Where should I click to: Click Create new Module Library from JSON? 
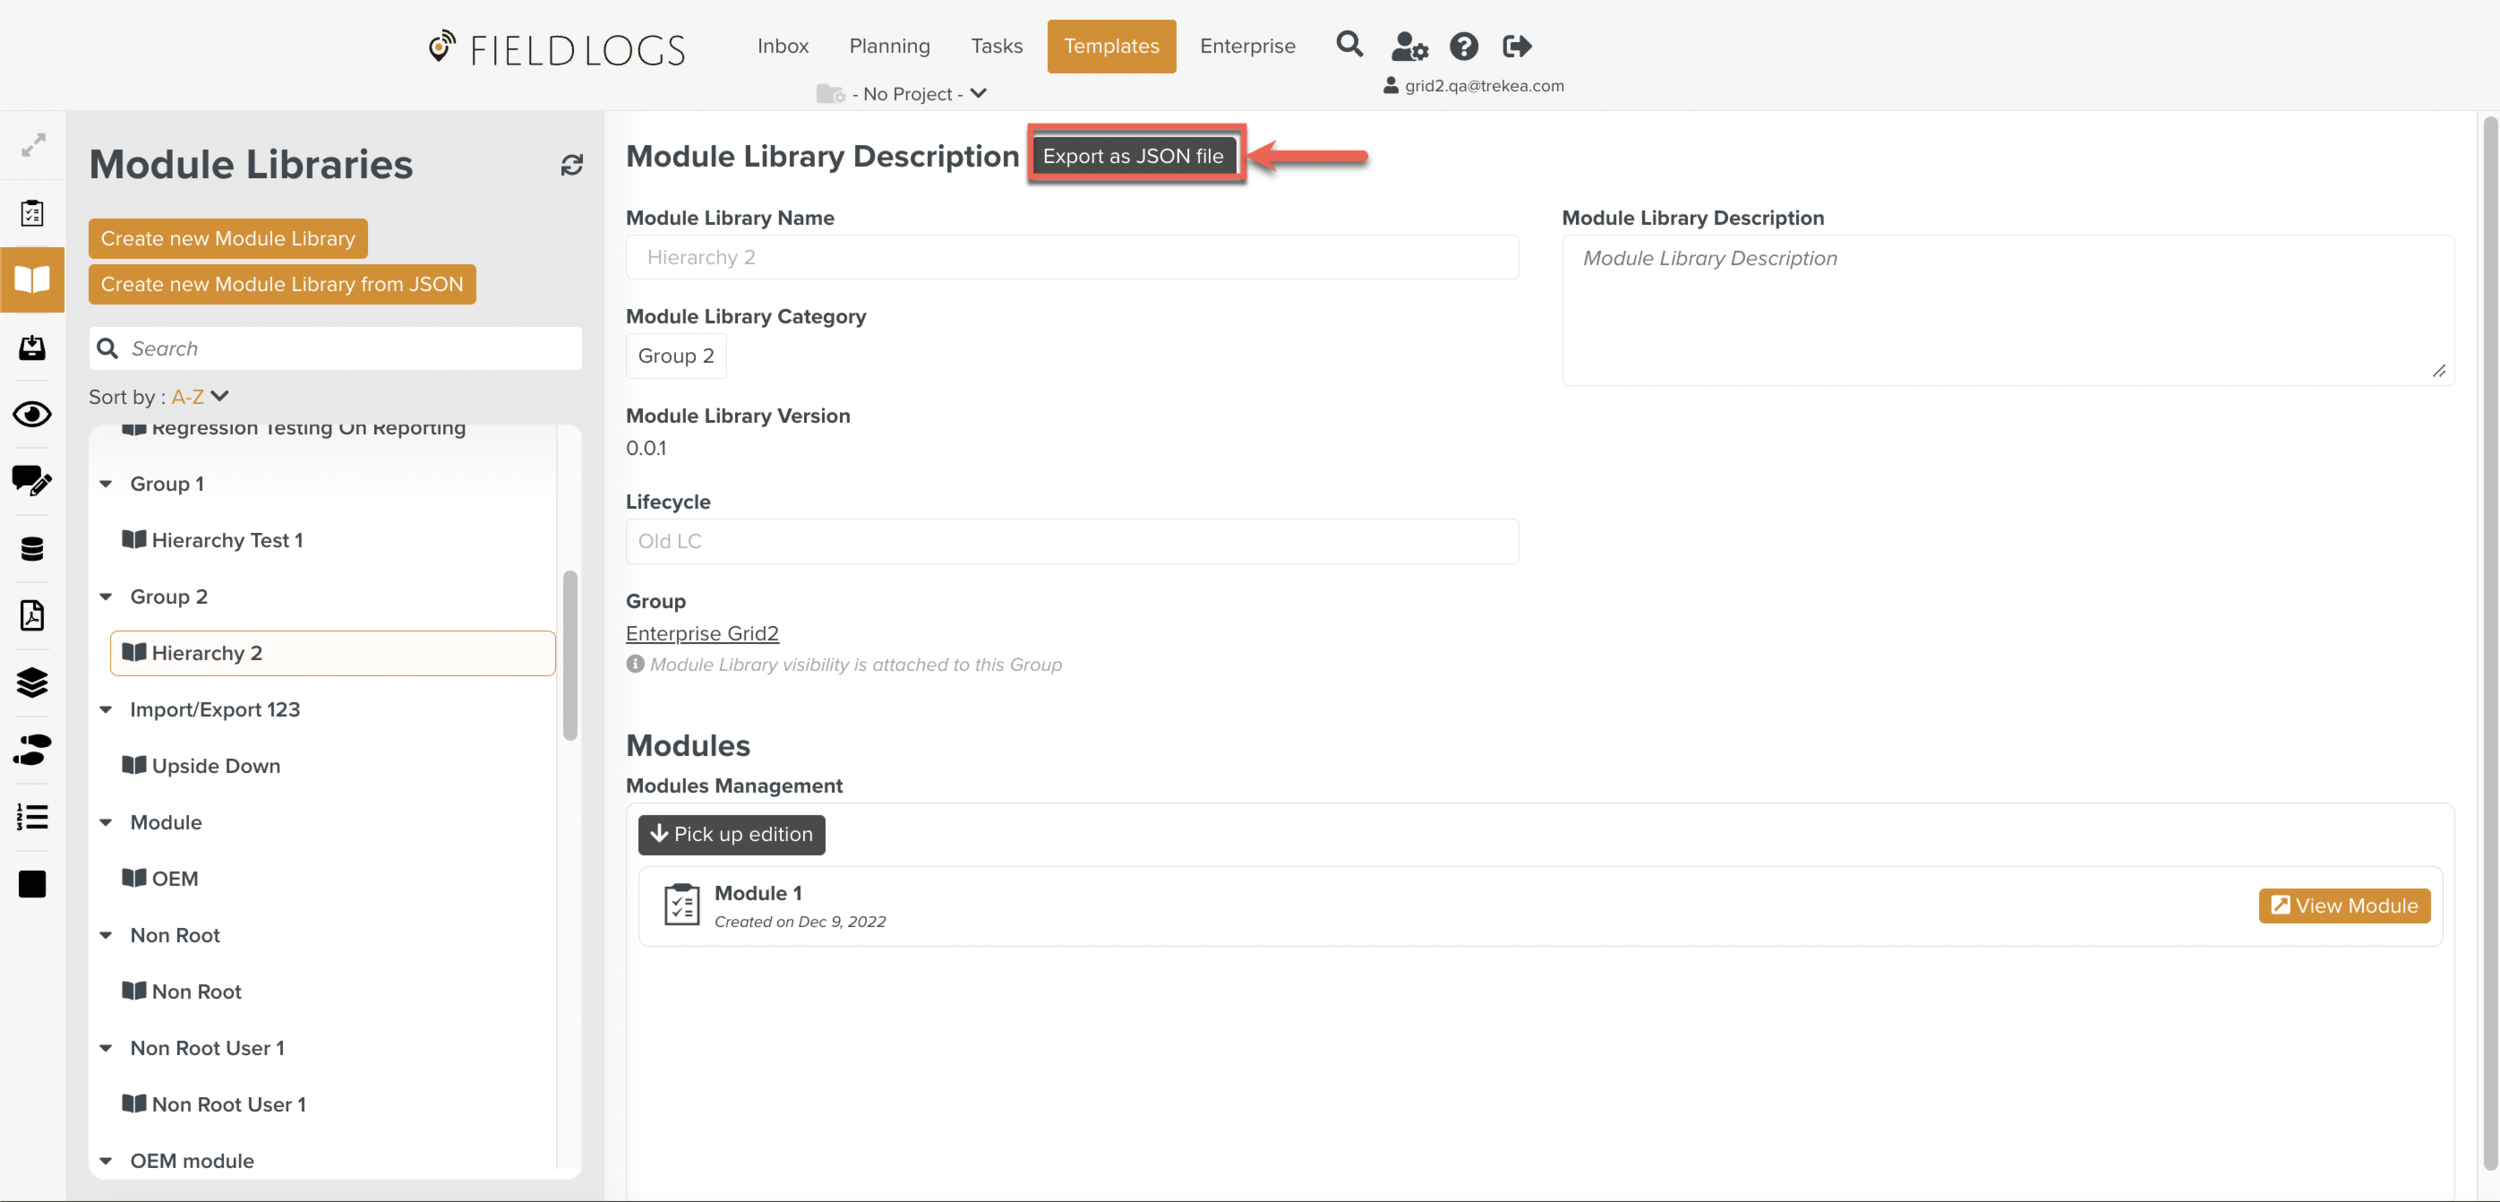click(281, 284)
